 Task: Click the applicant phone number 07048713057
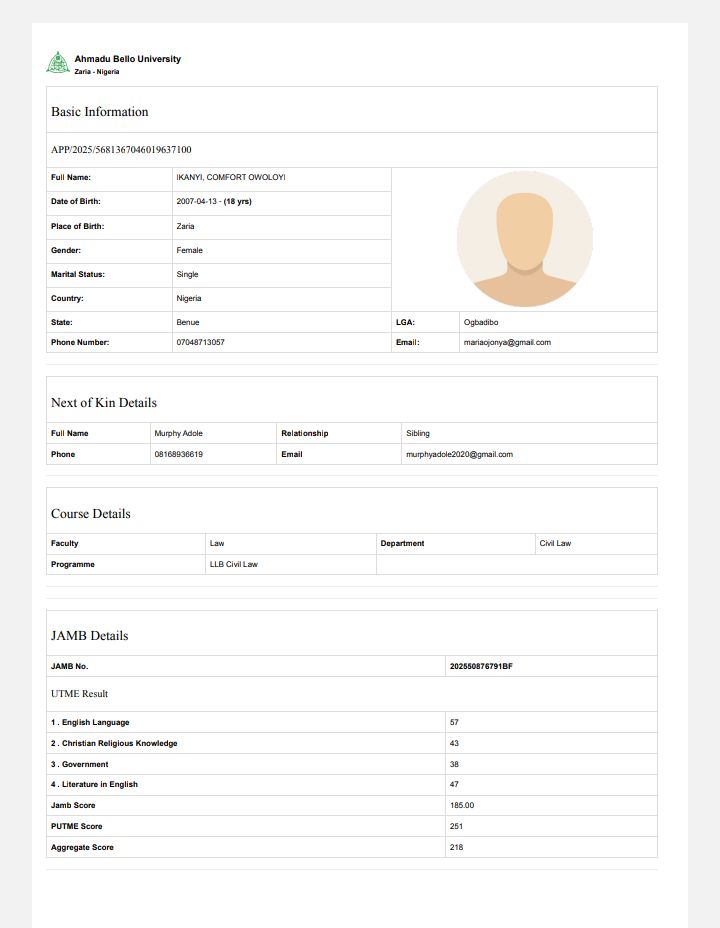pos(200,342)
